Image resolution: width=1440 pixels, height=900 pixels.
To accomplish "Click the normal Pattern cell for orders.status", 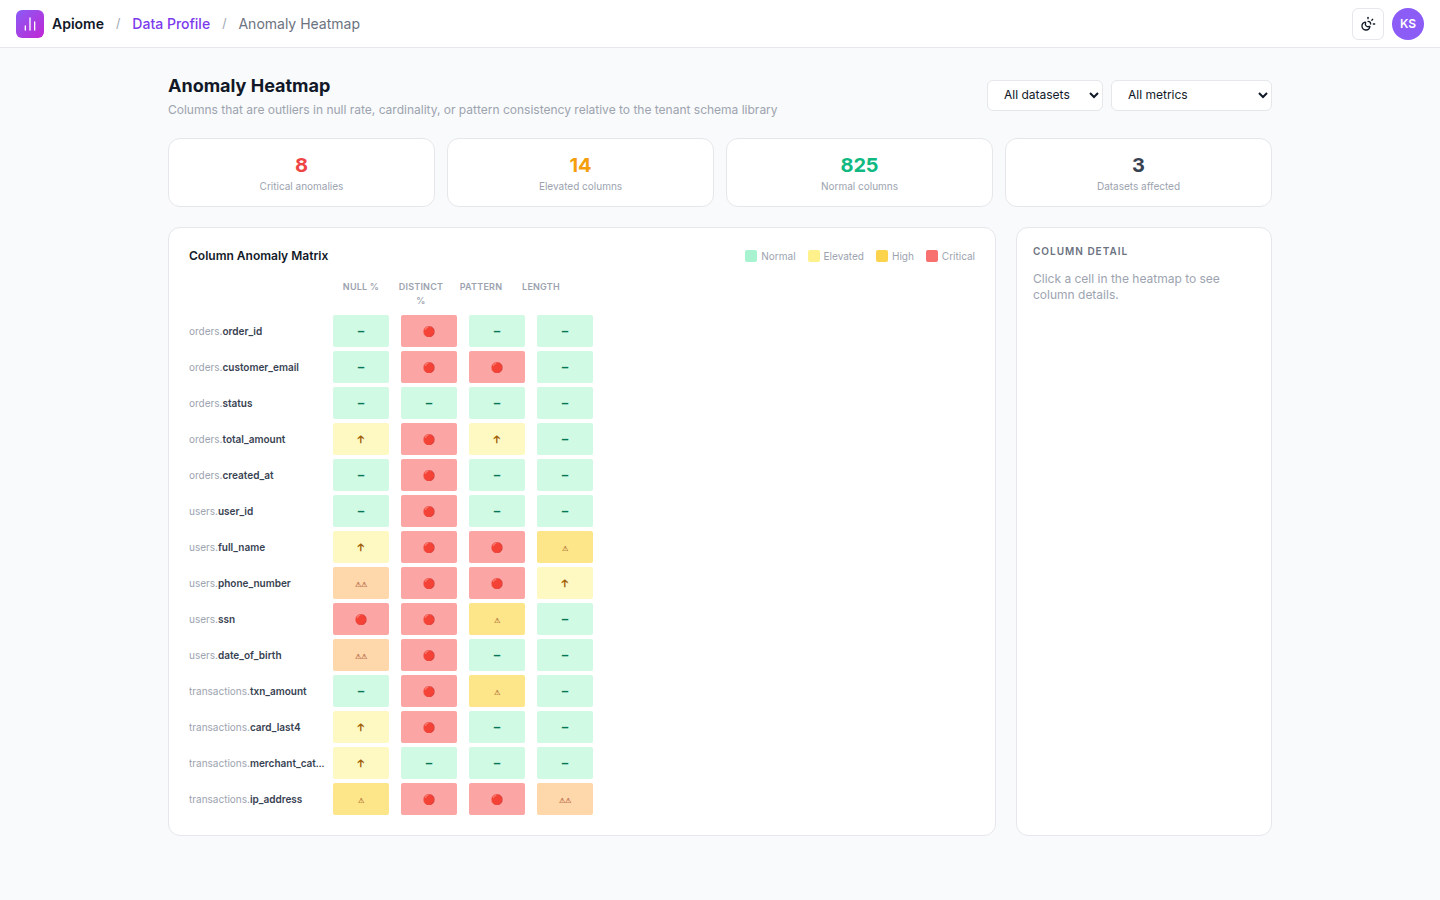I will 497,403.
